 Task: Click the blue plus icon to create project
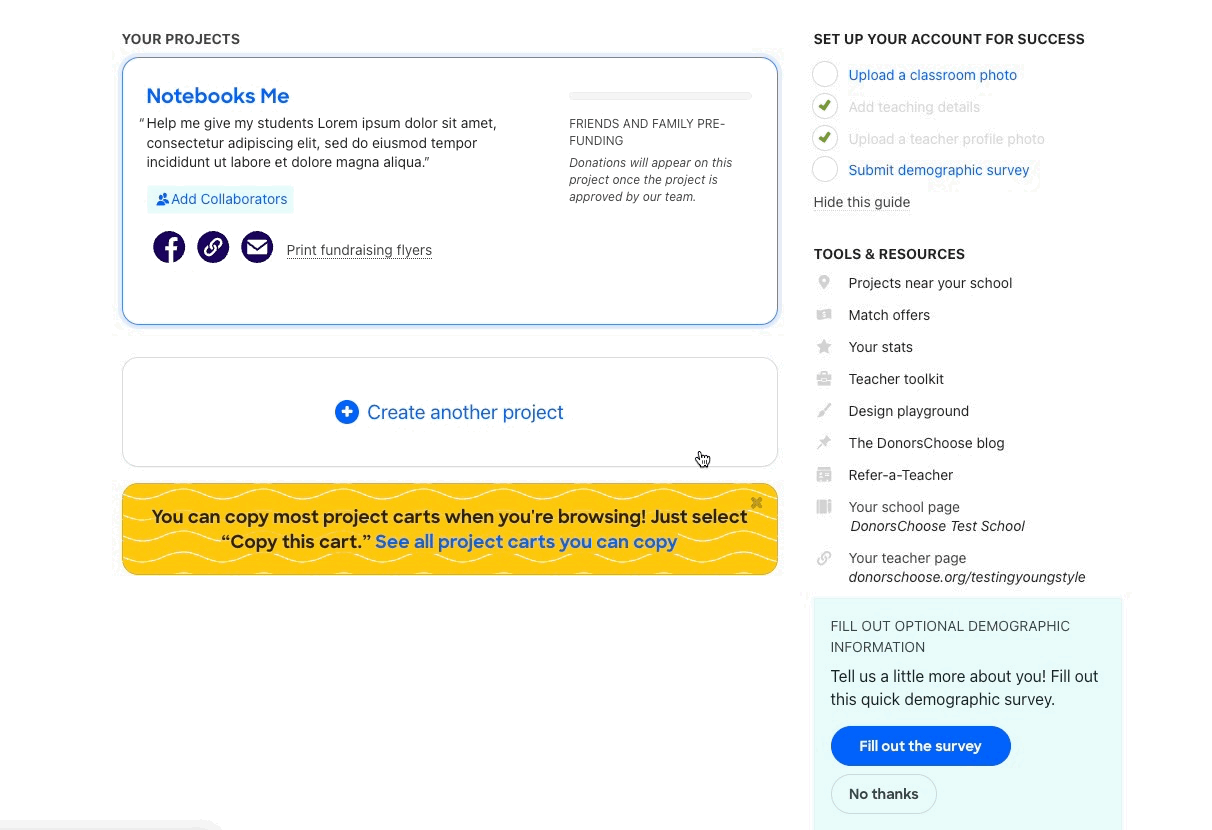[x=347, y=412]
